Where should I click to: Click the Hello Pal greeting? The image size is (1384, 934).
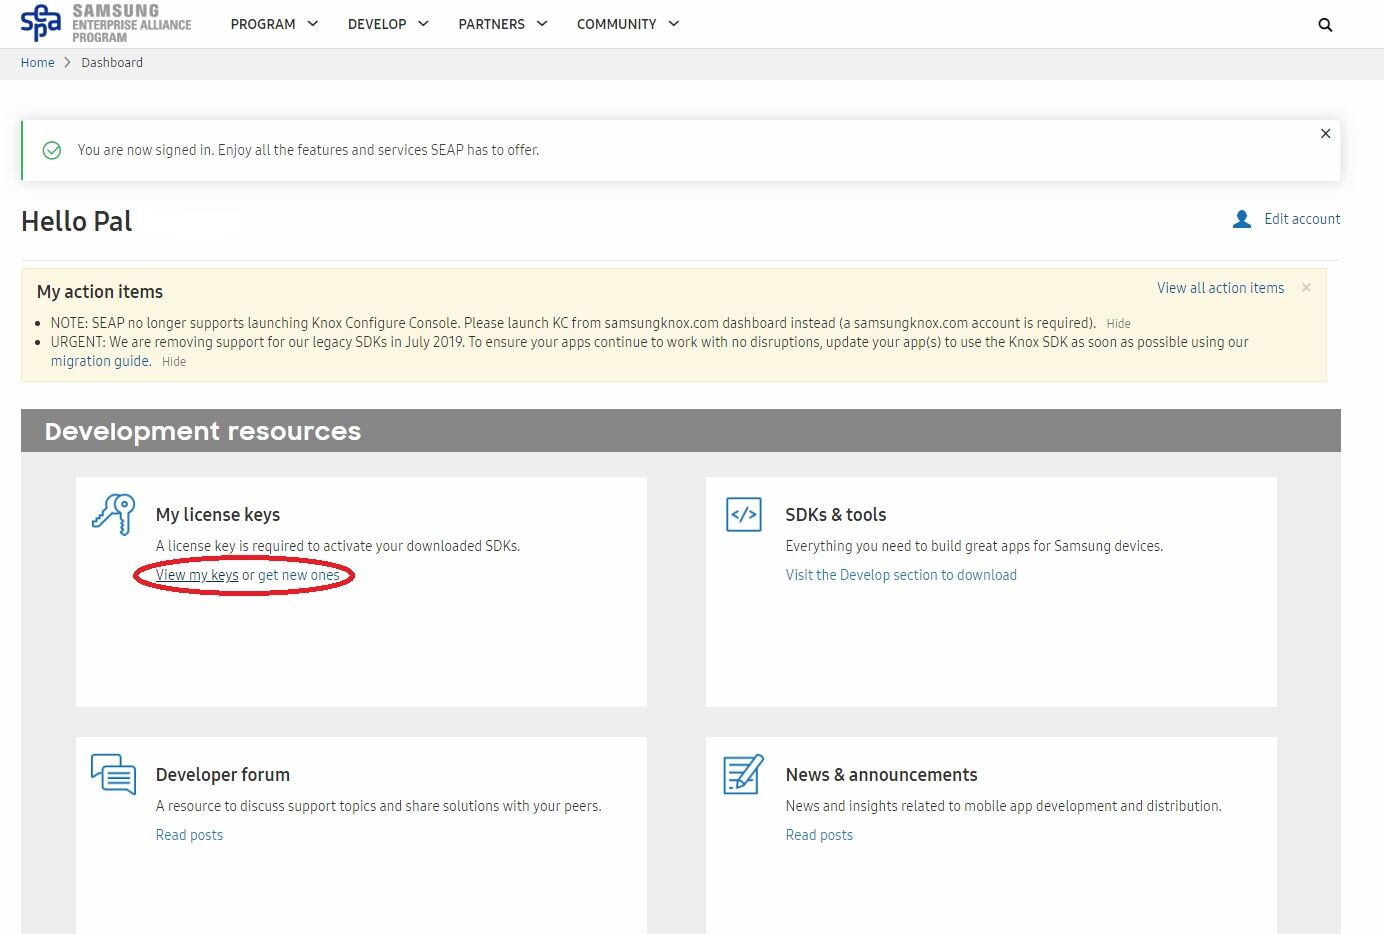click(x=77, y=221)
